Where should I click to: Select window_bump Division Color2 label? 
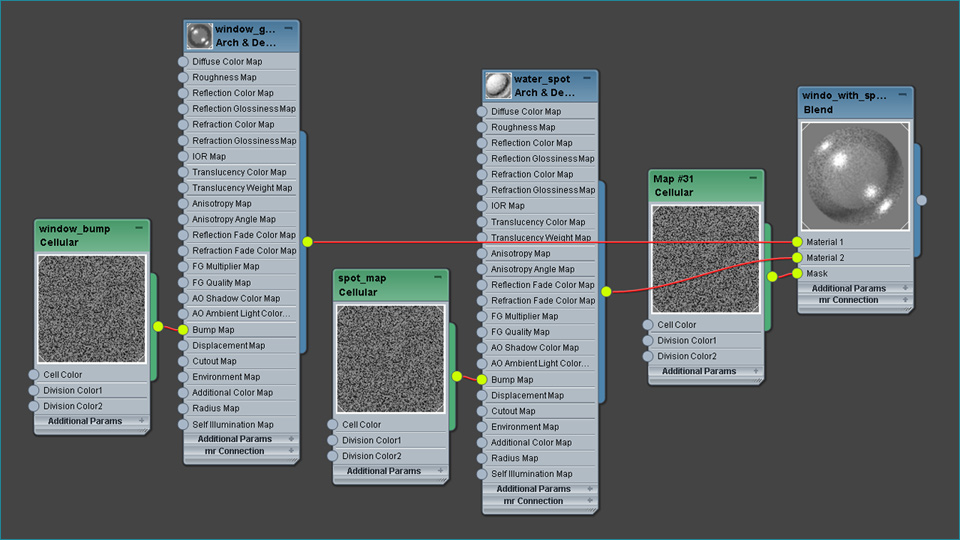coord(73,406)
